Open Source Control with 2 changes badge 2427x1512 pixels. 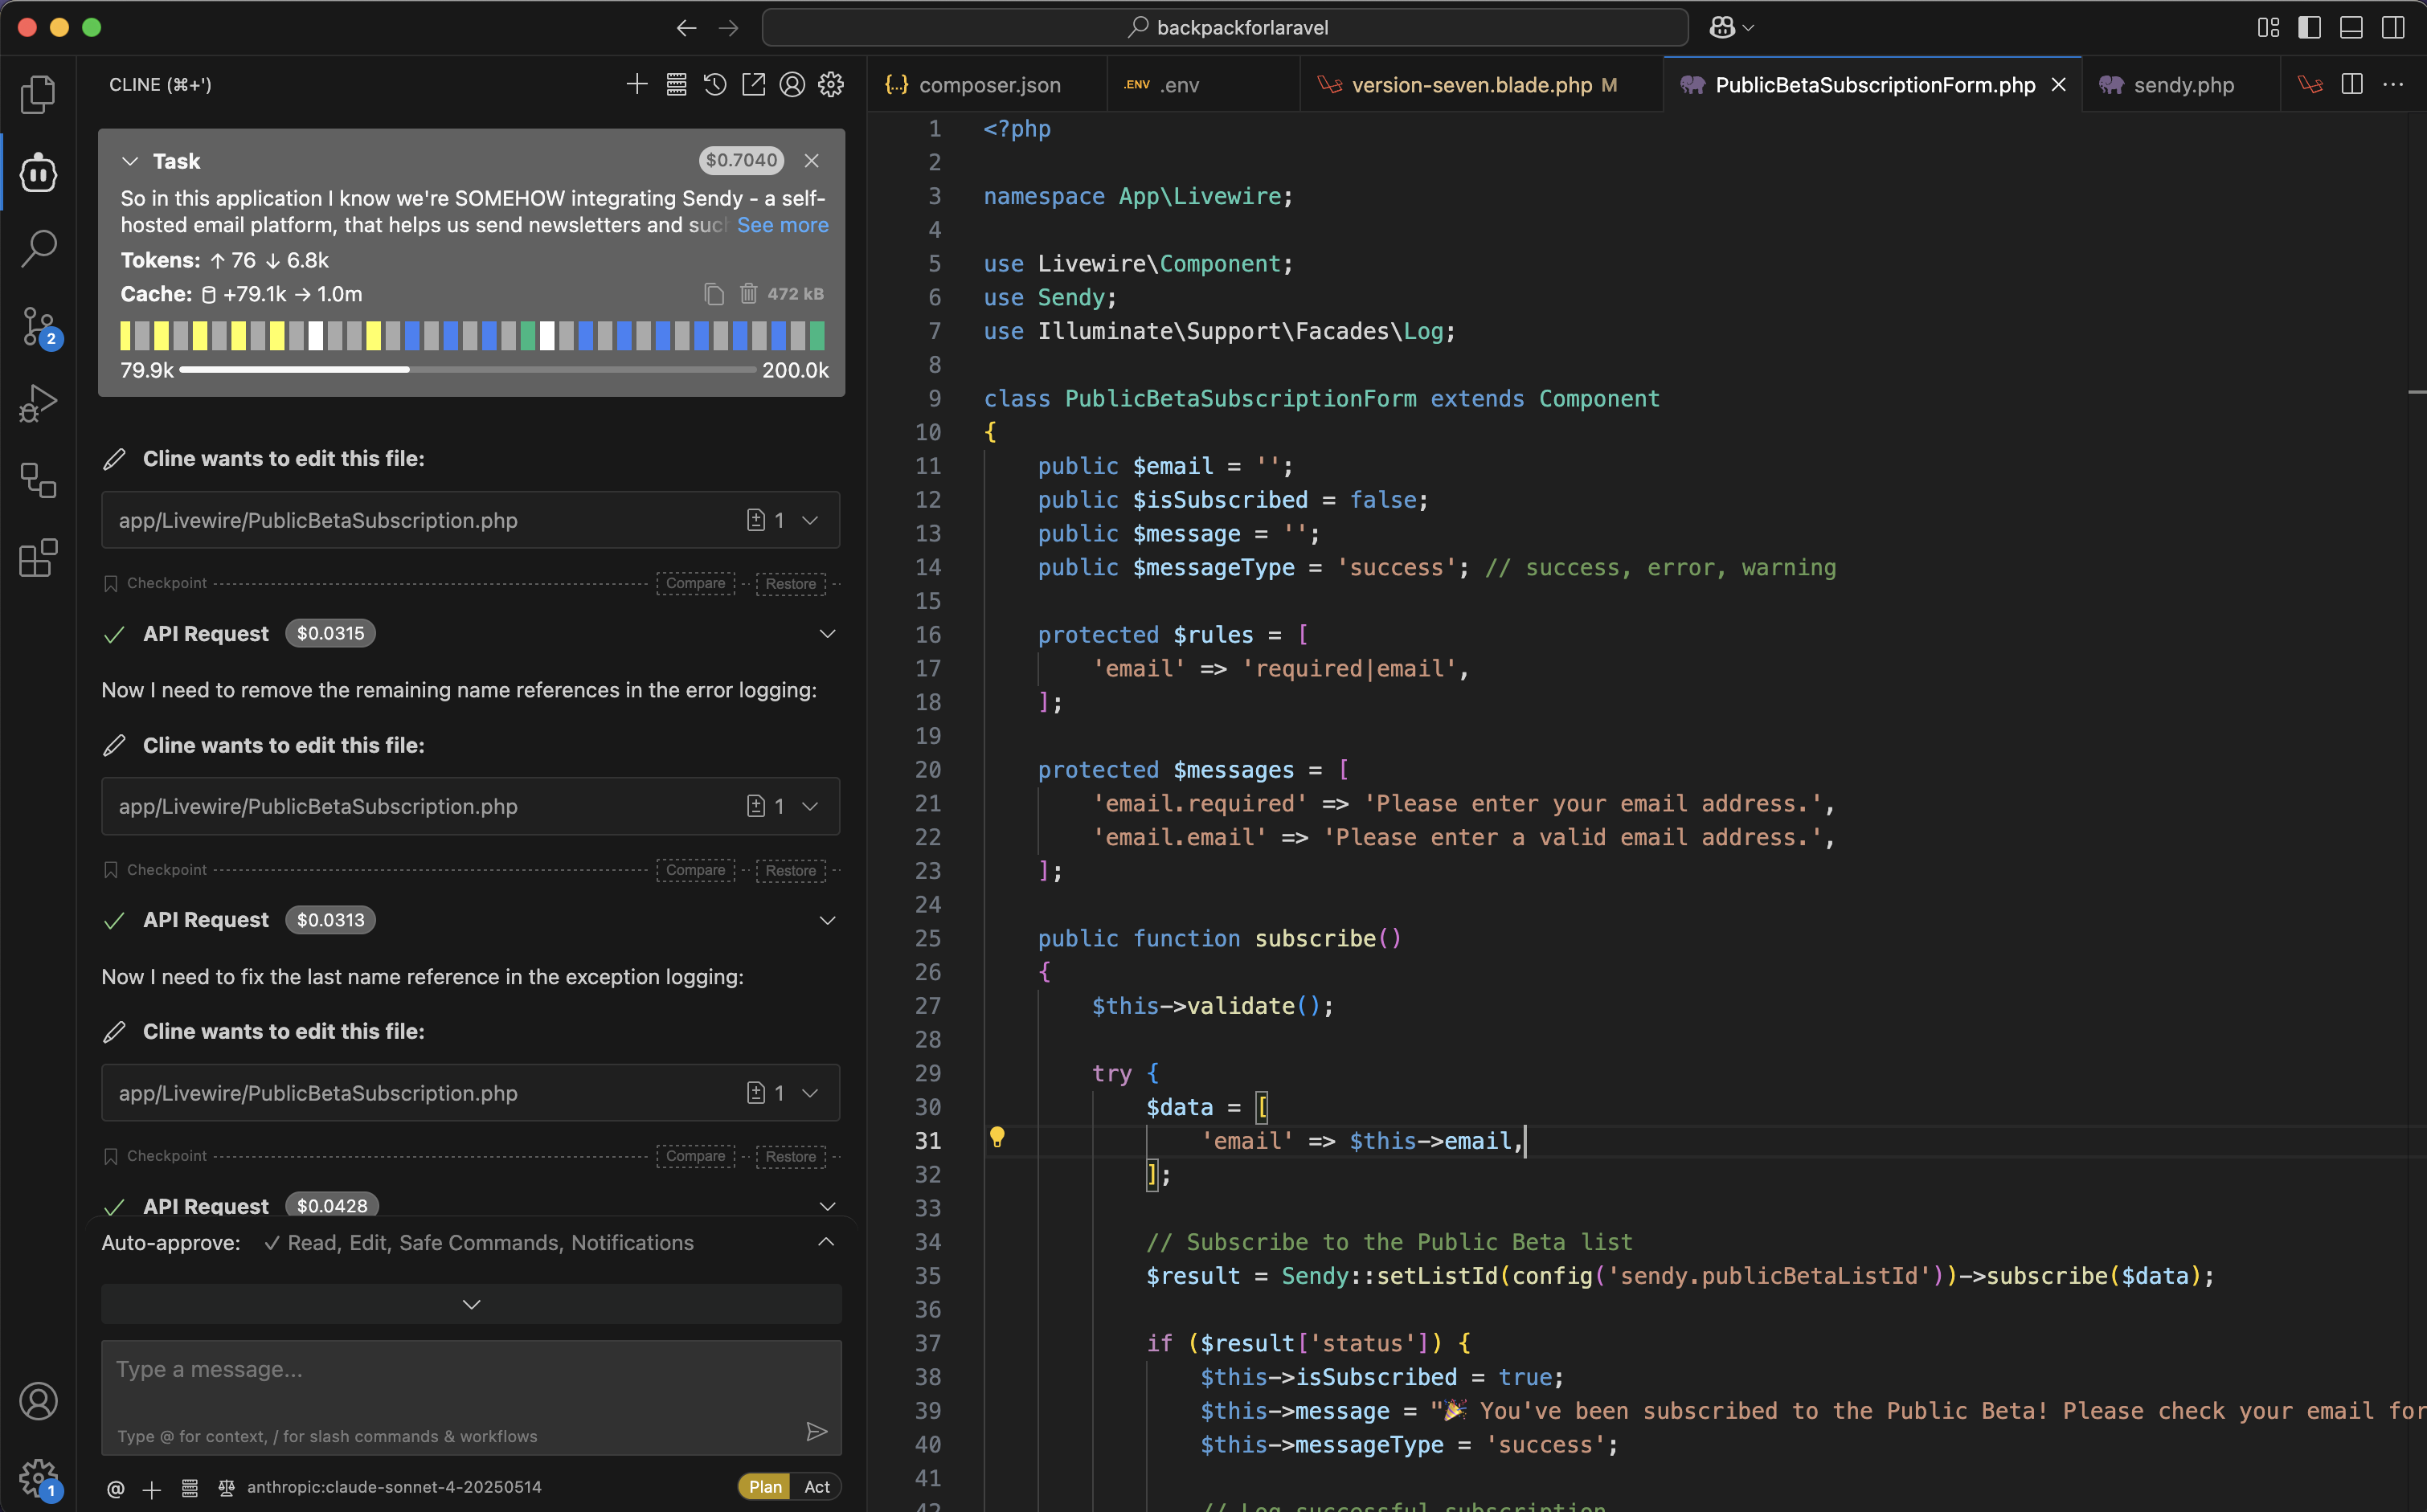click(40, 327)
